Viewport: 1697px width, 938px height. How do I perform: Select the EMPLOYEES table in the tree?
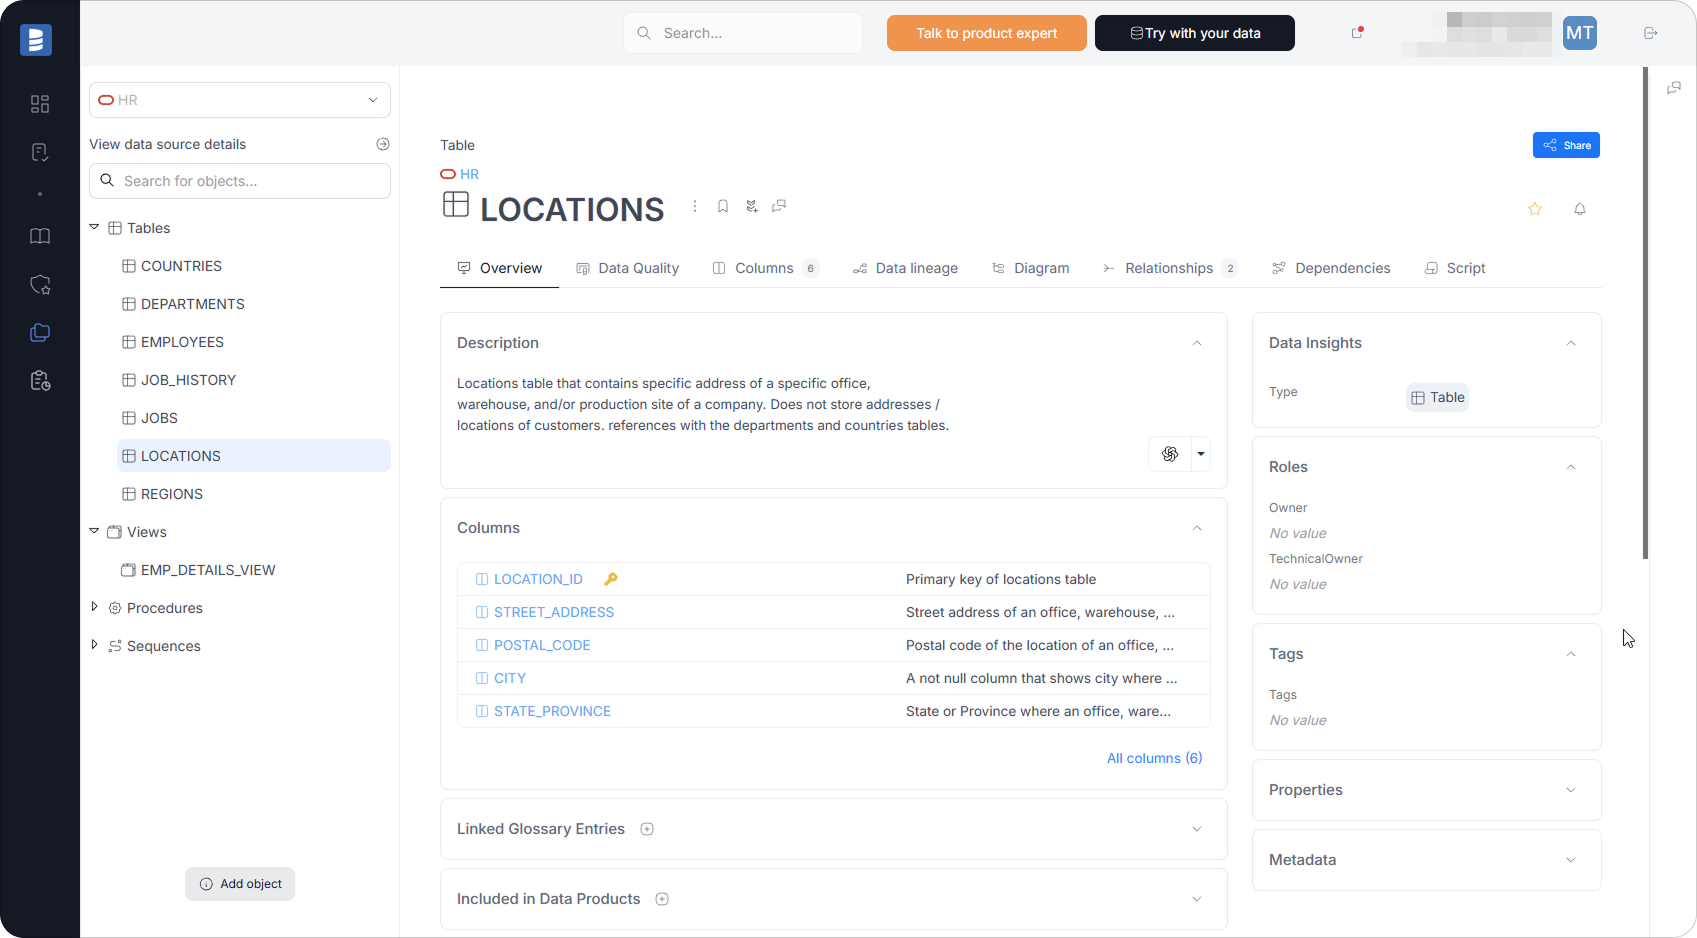coord(183,342)
